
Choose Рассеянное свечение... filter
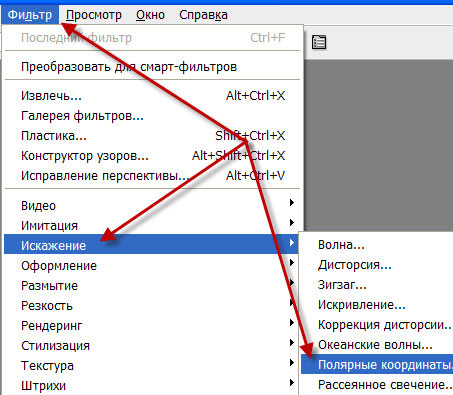(x=377, y=385)
